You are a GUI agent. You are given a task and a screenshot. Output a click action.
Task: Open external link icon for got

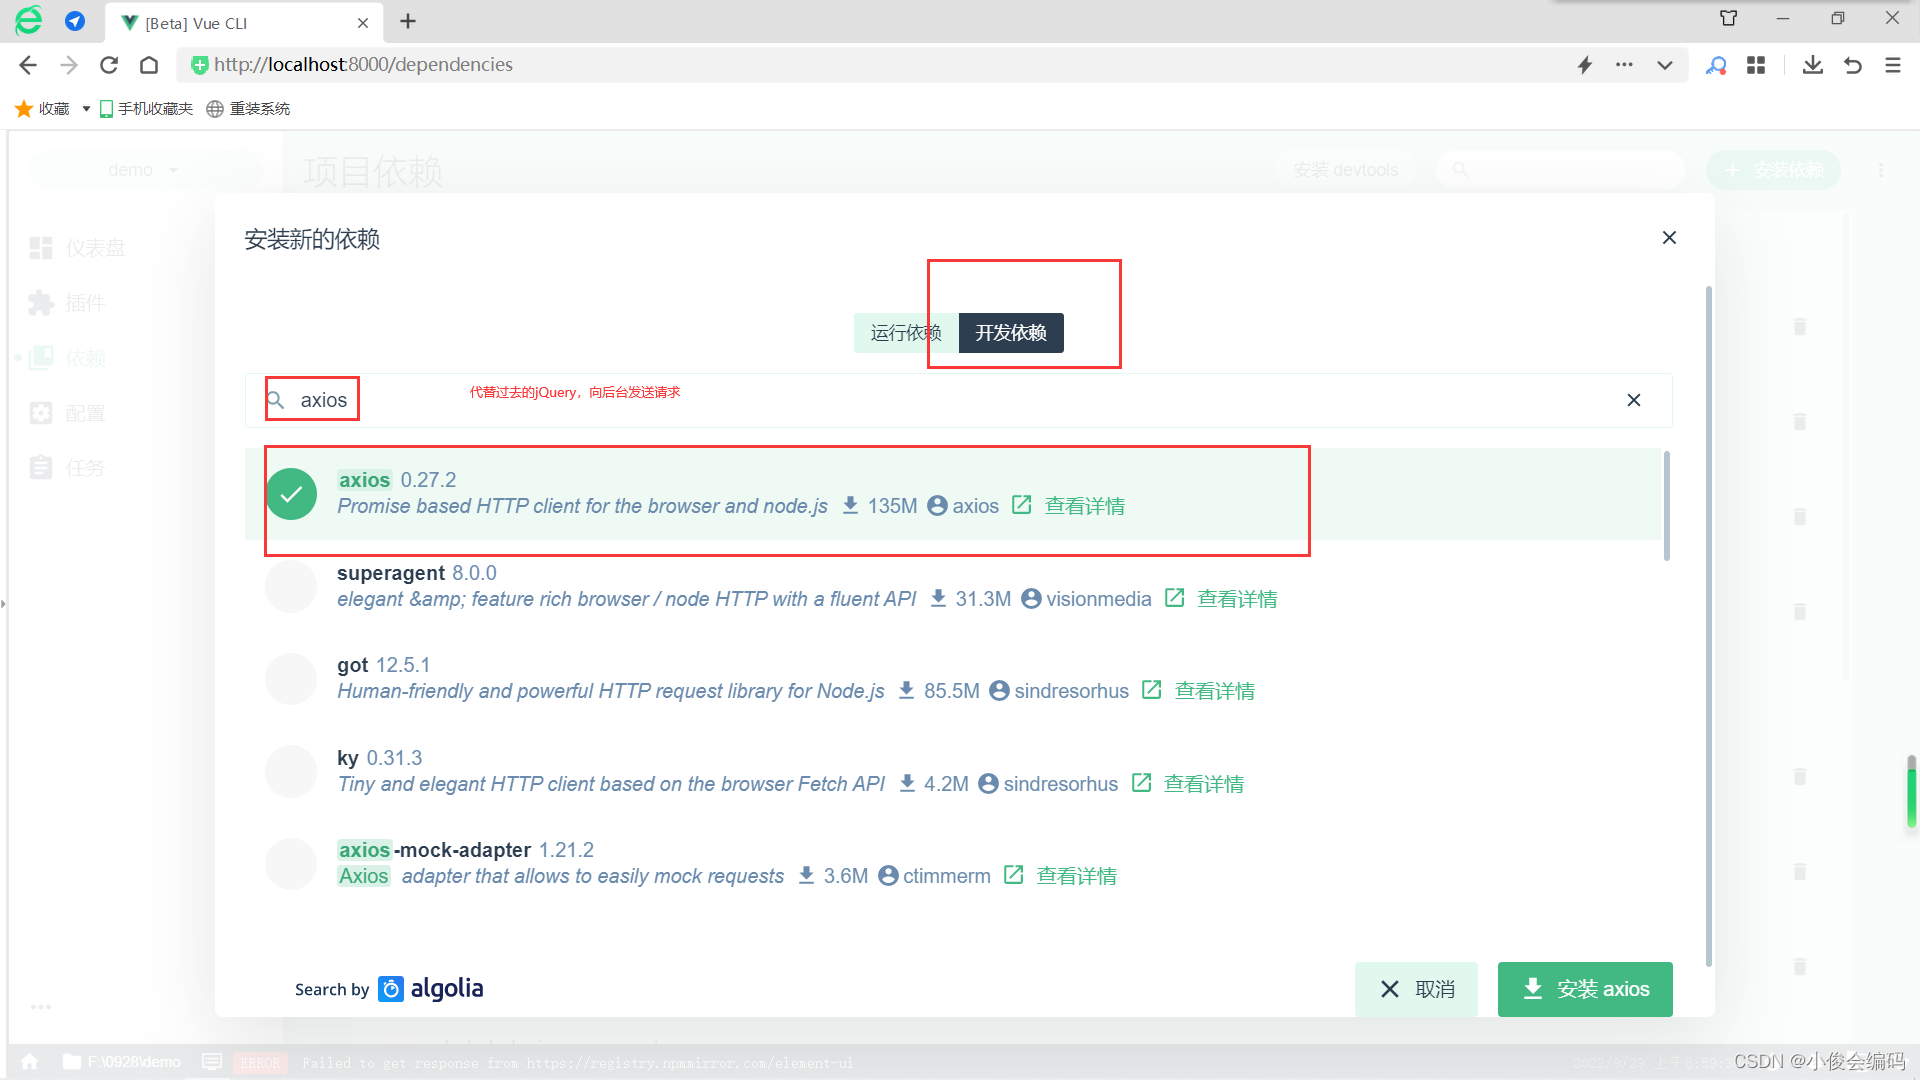point(1151,690)
